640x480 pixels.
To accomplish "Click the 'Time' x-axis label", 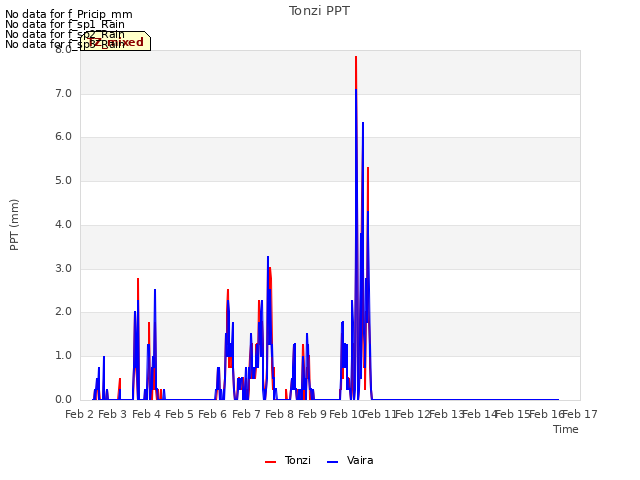I will (x=566, y=429).
